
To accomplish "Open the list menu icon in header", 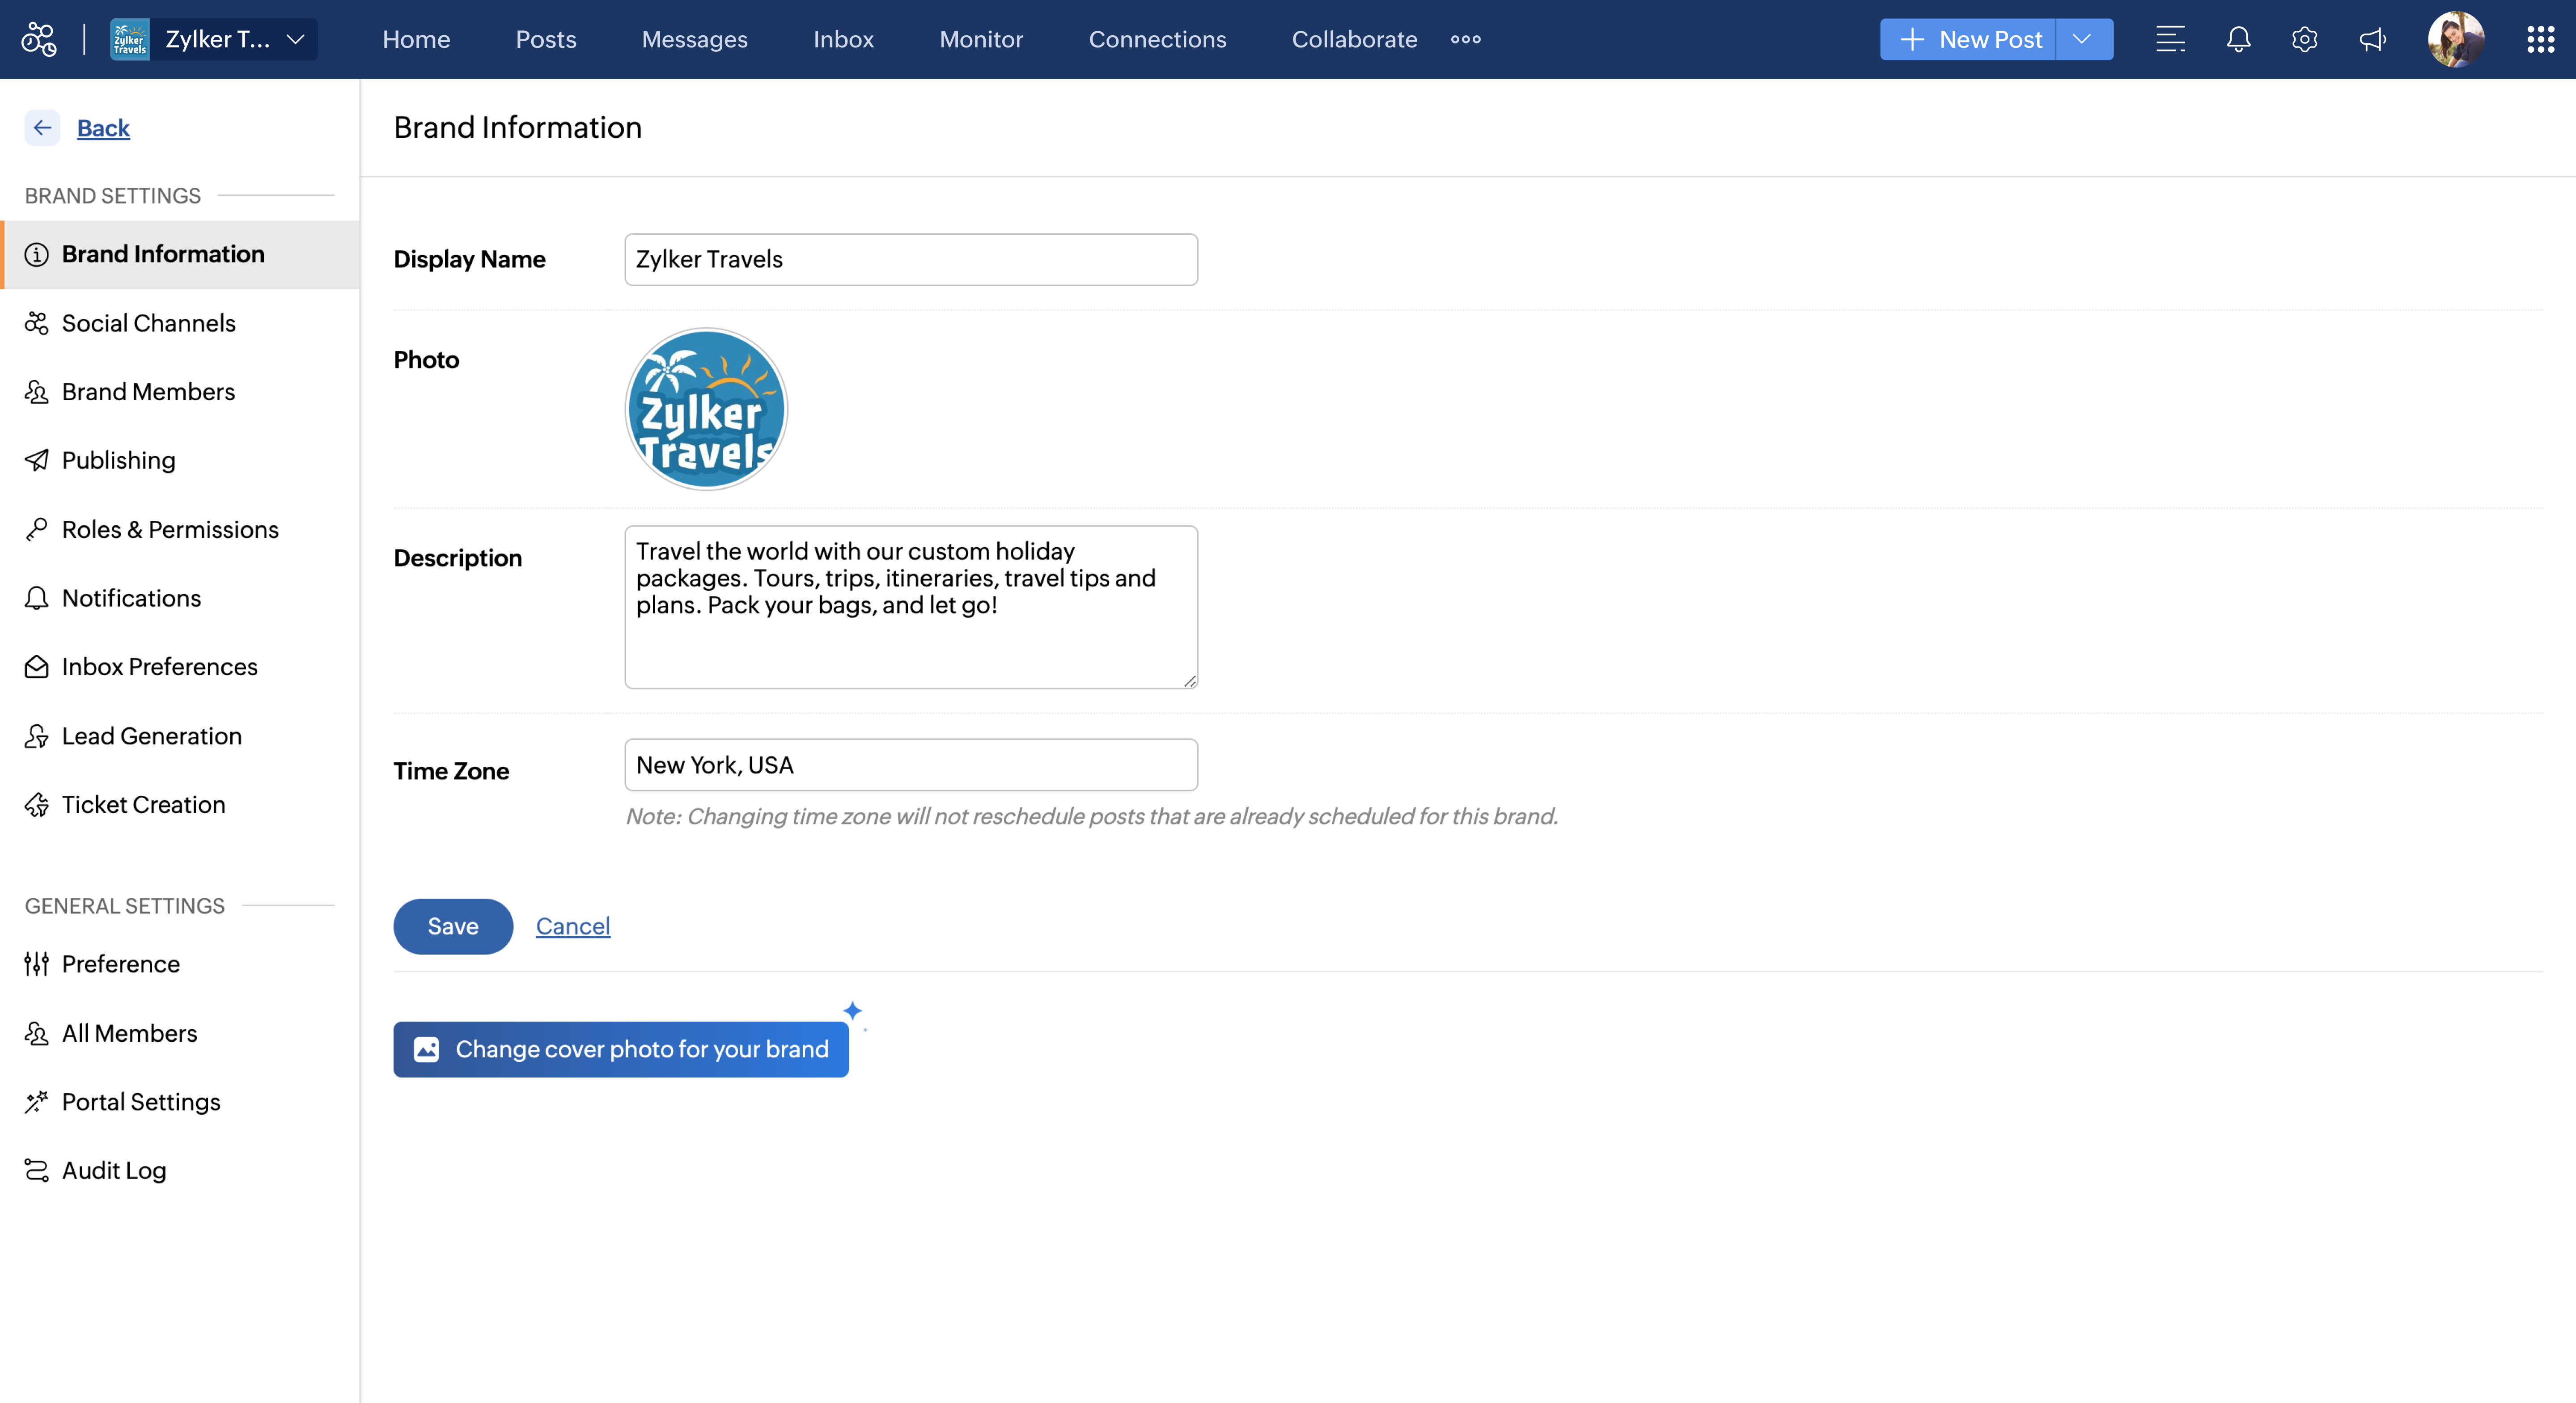I will 2170,39.
